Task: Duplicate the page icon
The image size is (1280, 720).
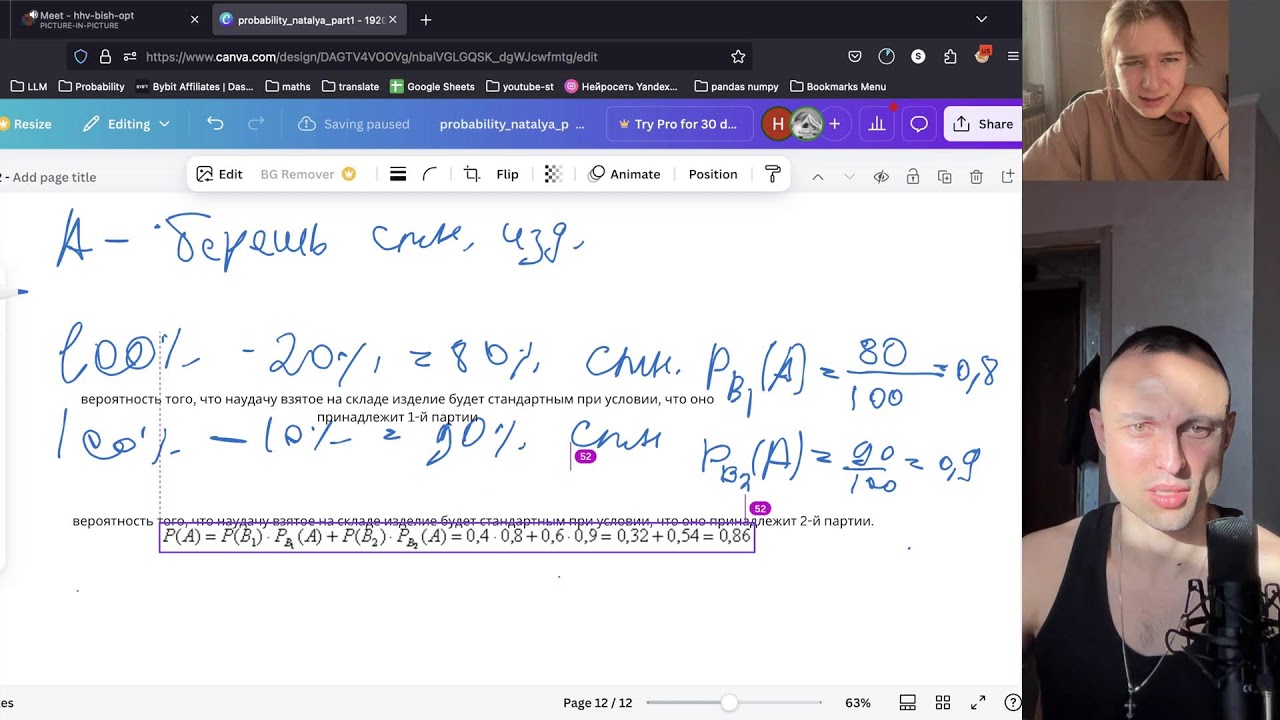Action: (x=944, y=177)
